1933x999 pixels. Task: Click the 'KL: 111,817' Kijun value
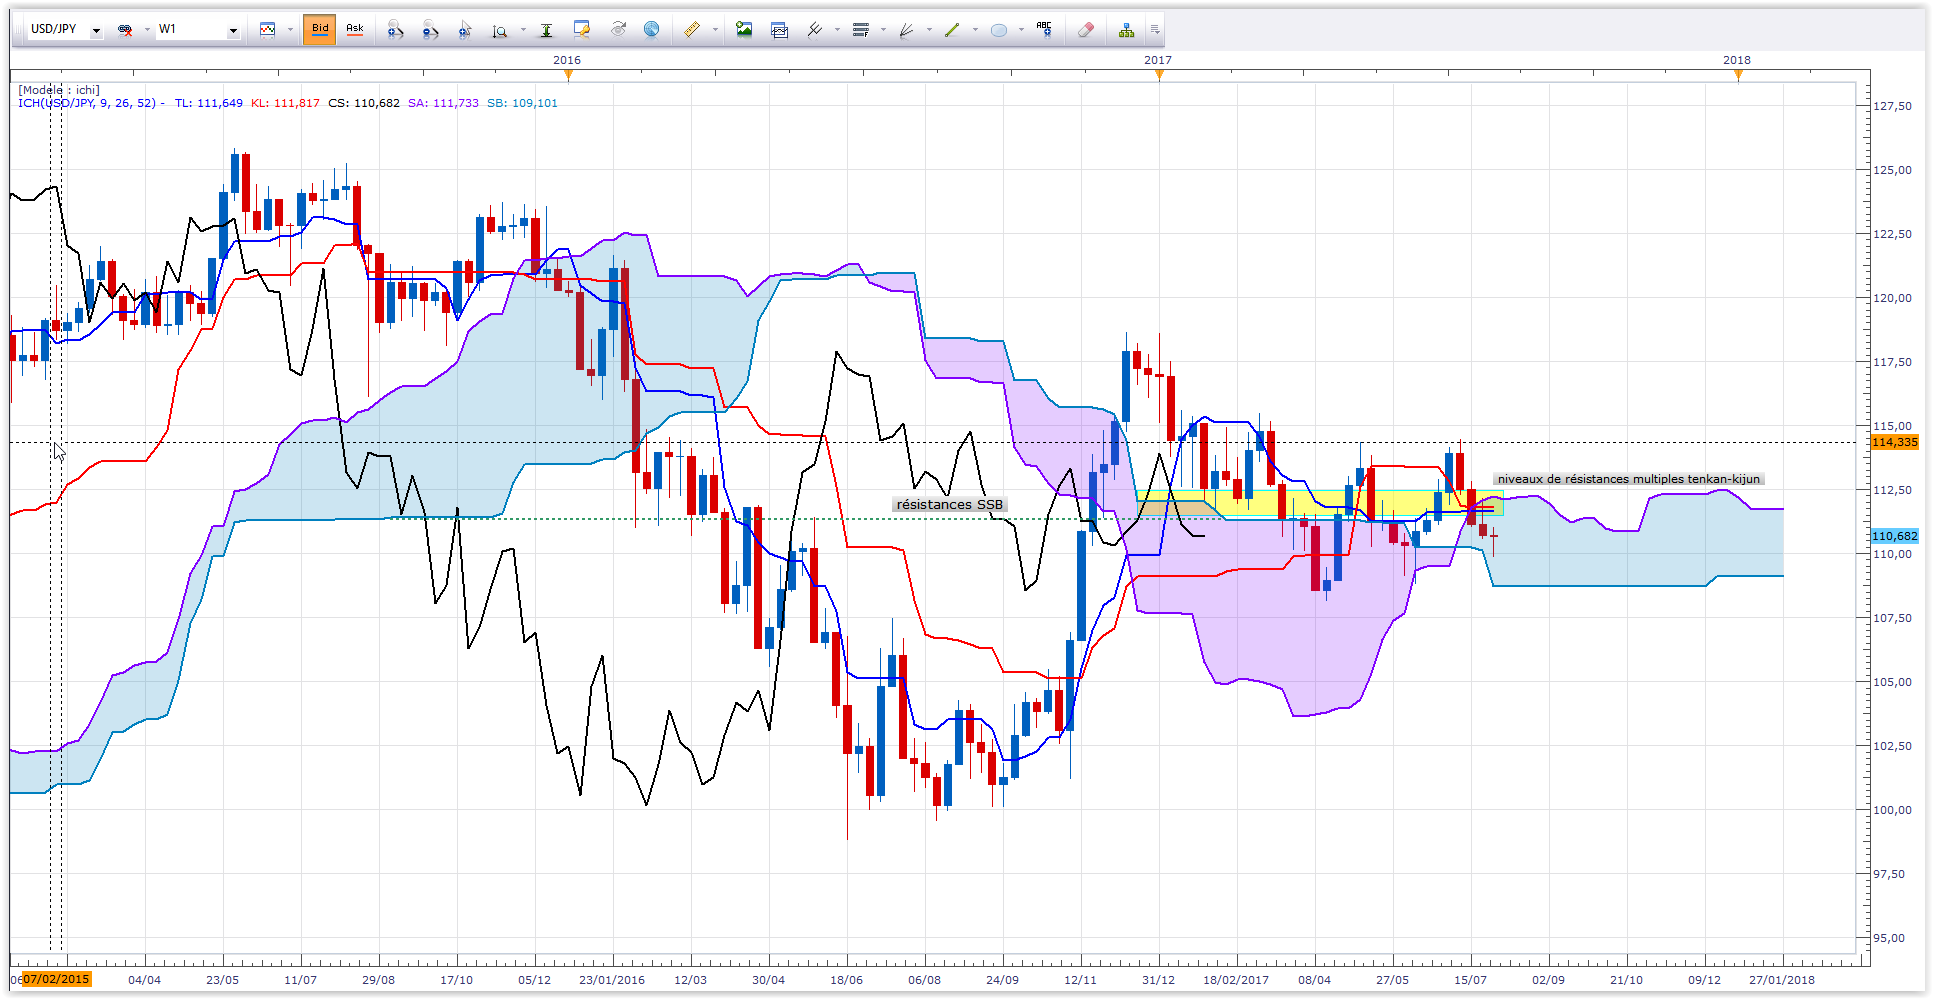point(285,103)
